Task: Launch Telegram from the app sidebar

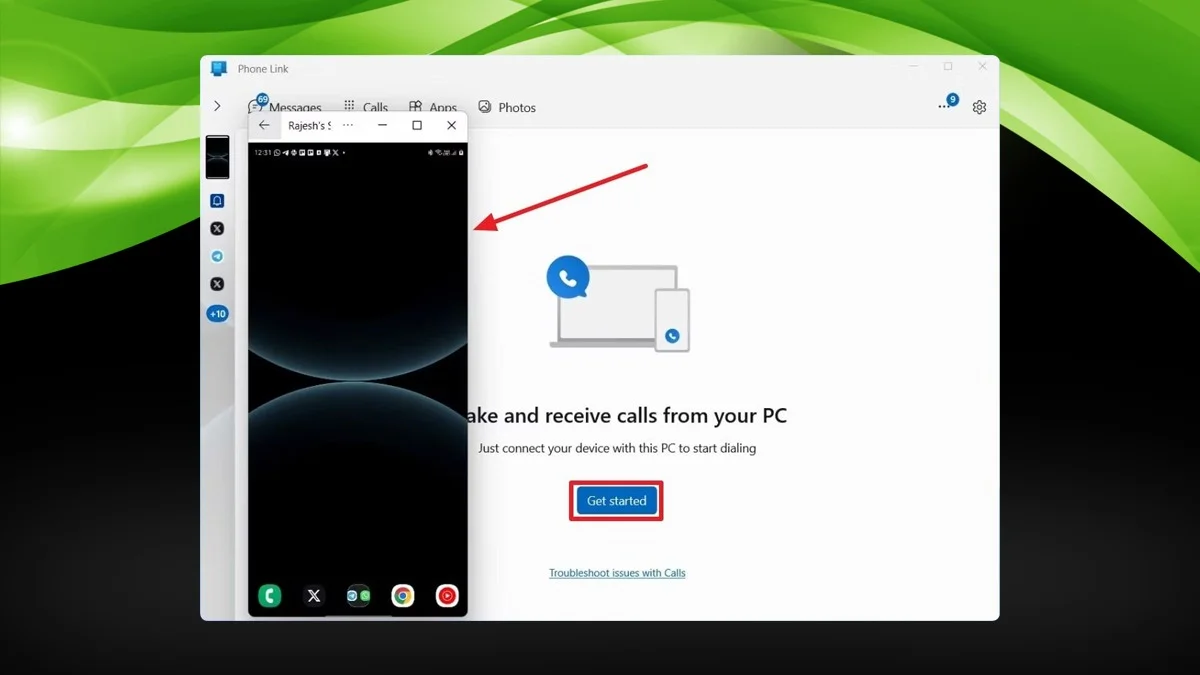Action: (217, 256)
